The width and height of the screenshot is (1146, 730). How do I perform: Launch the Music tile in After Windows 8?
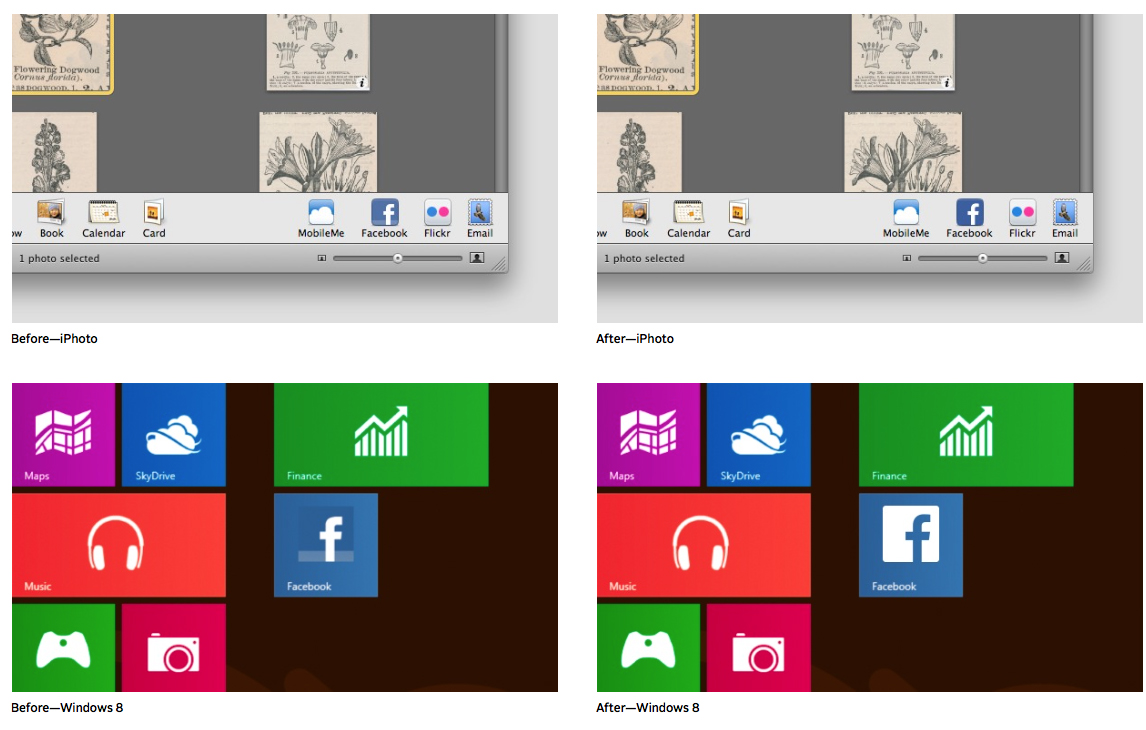[x=703, y=544]
